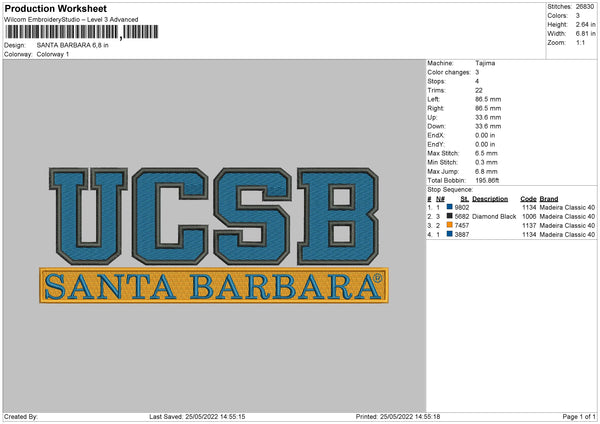Viewport: 600px width, 424px height.
Task: Click the Diamond Black description text
Action: (x=494, y=217)
